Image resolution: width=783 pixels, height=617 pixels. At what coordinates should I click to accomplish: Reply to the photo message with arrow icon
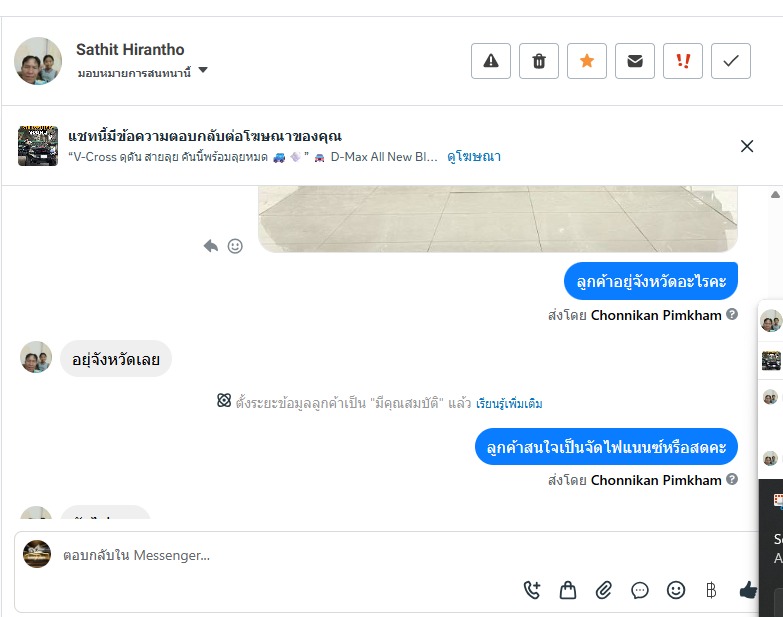click(211, 245)
